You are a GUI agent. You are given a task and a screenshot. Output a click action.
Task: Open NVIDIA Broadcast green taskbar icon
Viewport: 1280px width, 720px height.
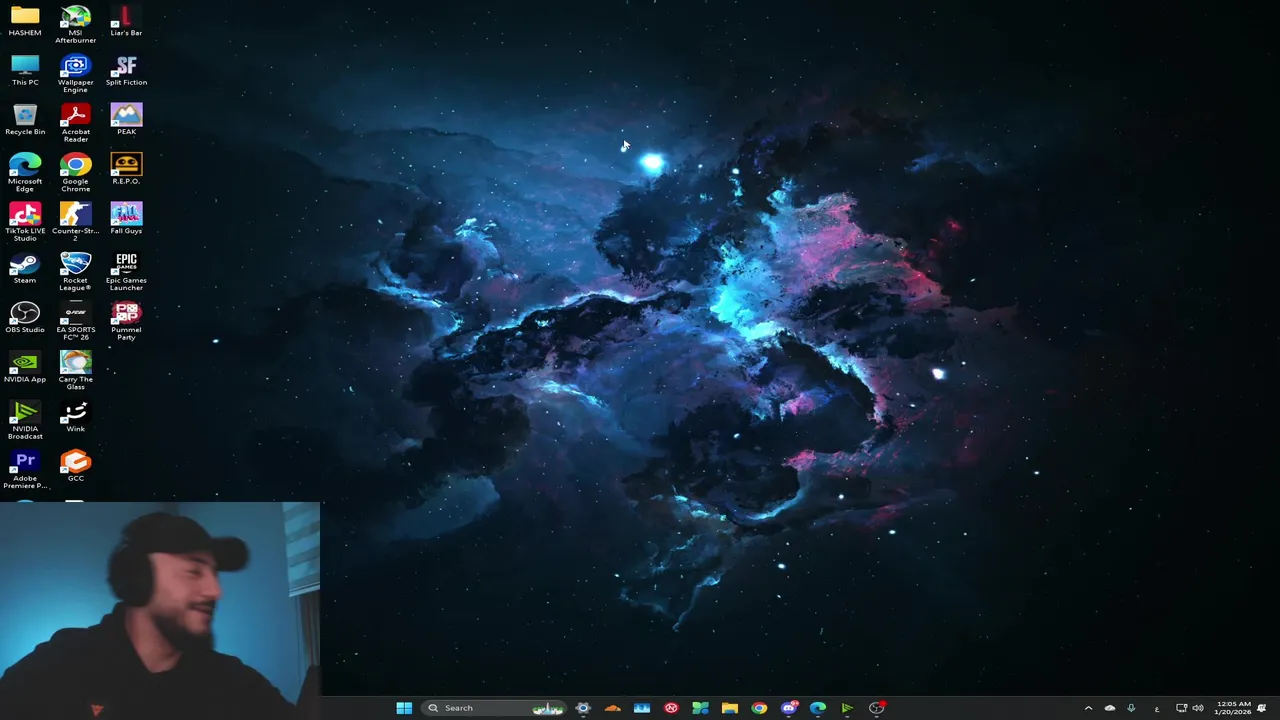847,708
